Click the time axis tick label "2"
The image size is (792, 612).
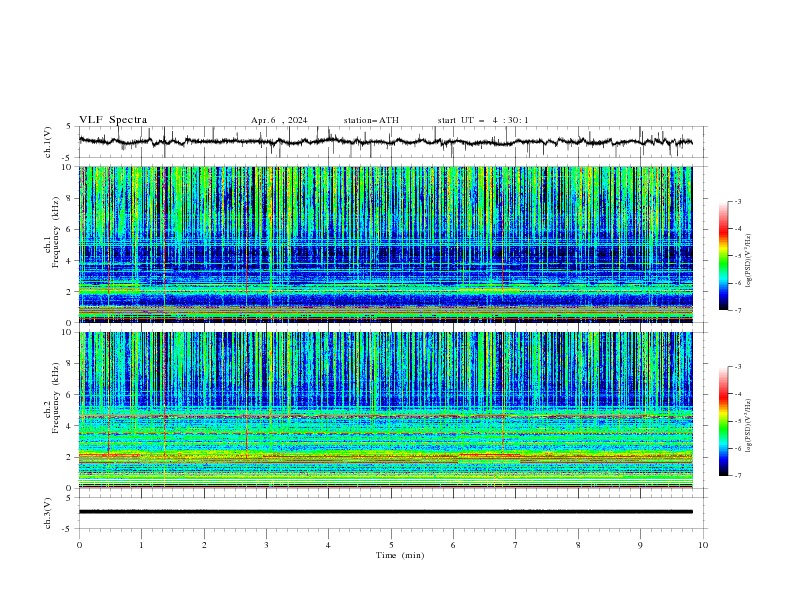click(x=204, y=545)
